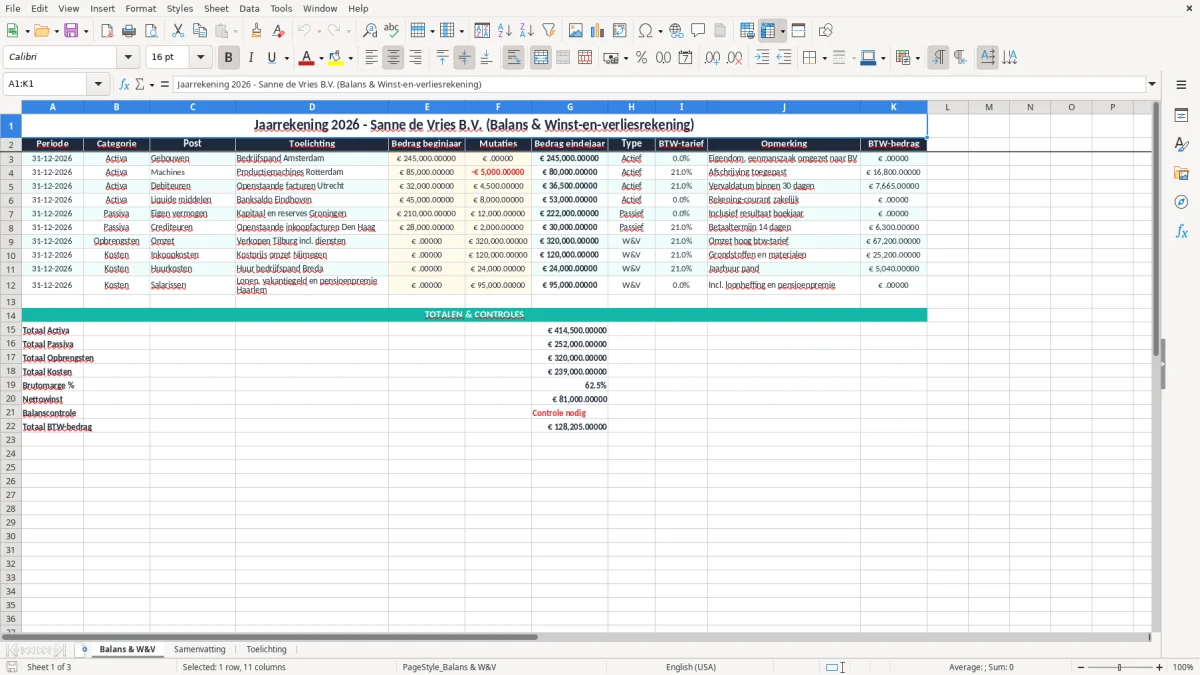
Task: Insert a chart
Action: pyautogui.click(x=598, y=31)
